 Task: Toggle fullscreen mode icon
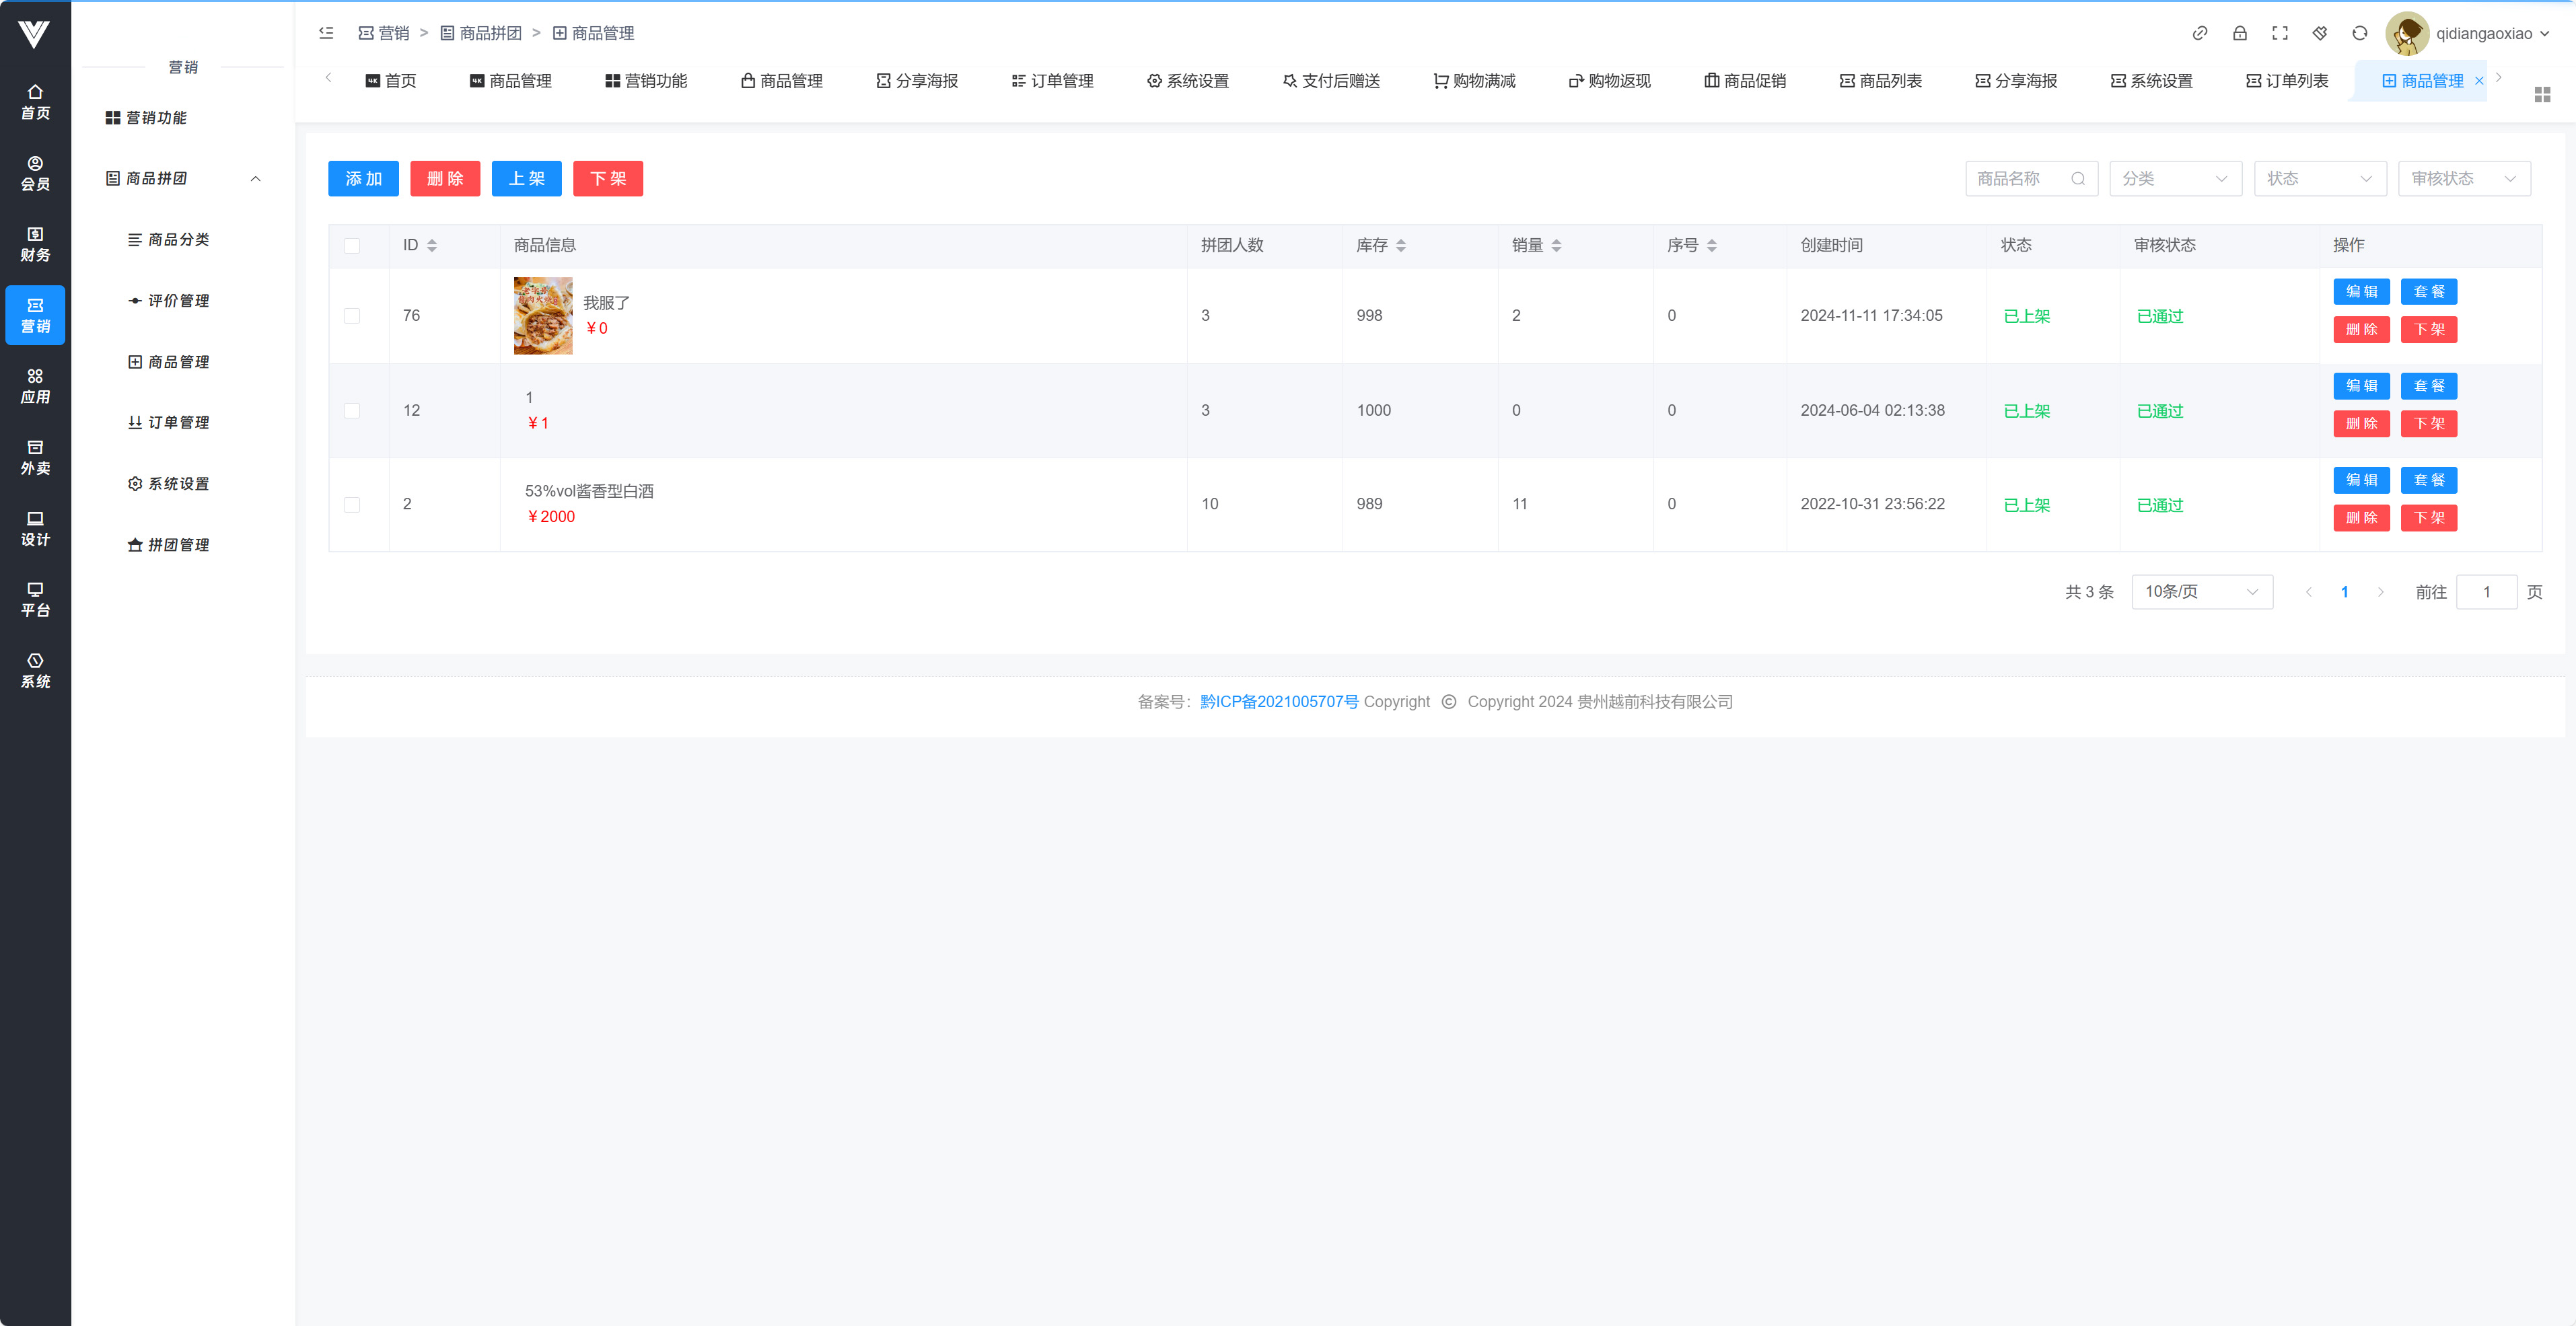pos(2279,33)
